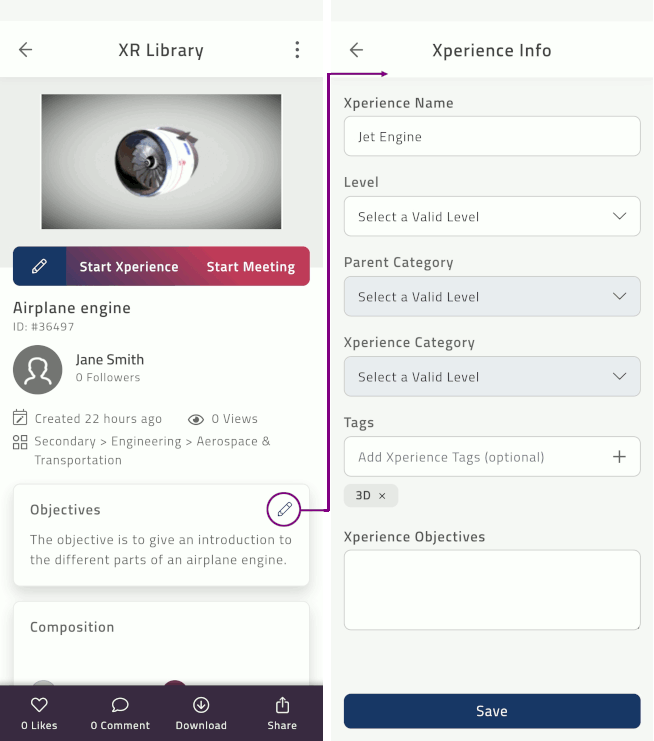Expand the Level dropdown
This screenshot has width=654, height=741.
pyautogui.click(x=492, y=216)
